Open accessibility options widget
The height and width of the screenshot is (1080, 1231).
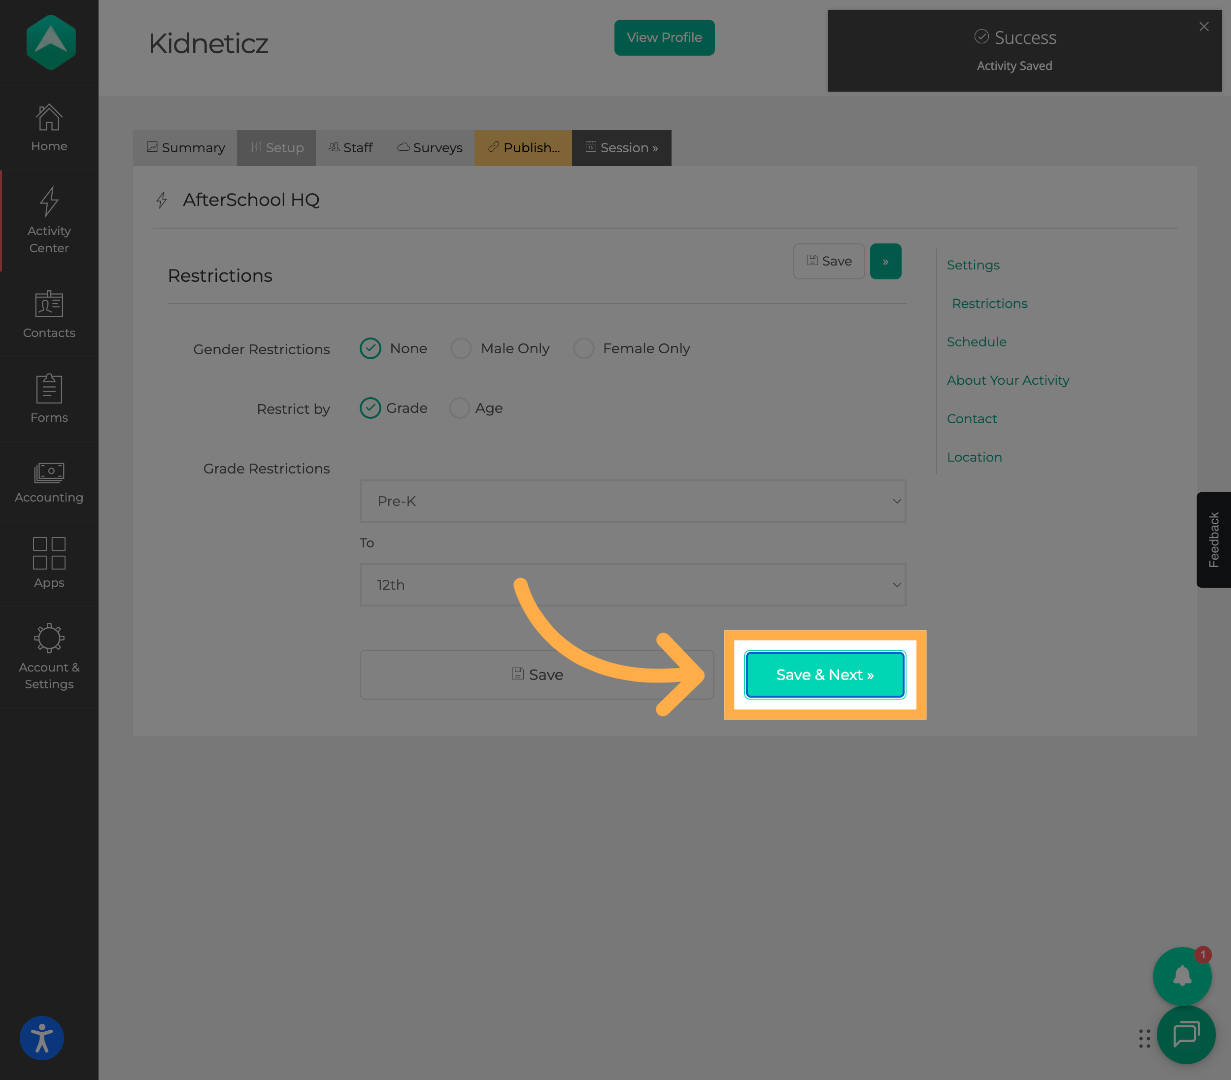point(42,1037)
